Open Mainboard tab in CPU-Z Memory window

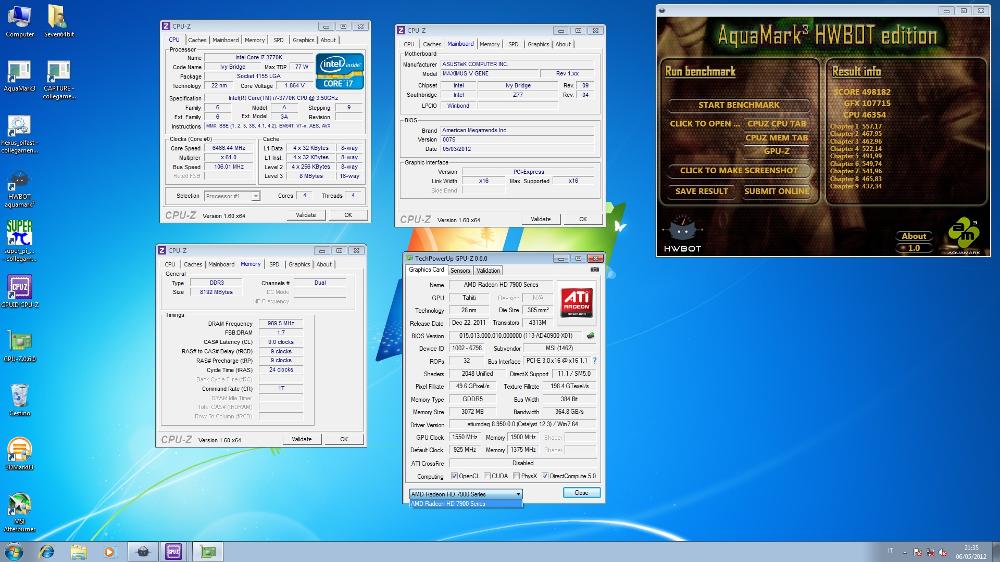tap(221, 264)
